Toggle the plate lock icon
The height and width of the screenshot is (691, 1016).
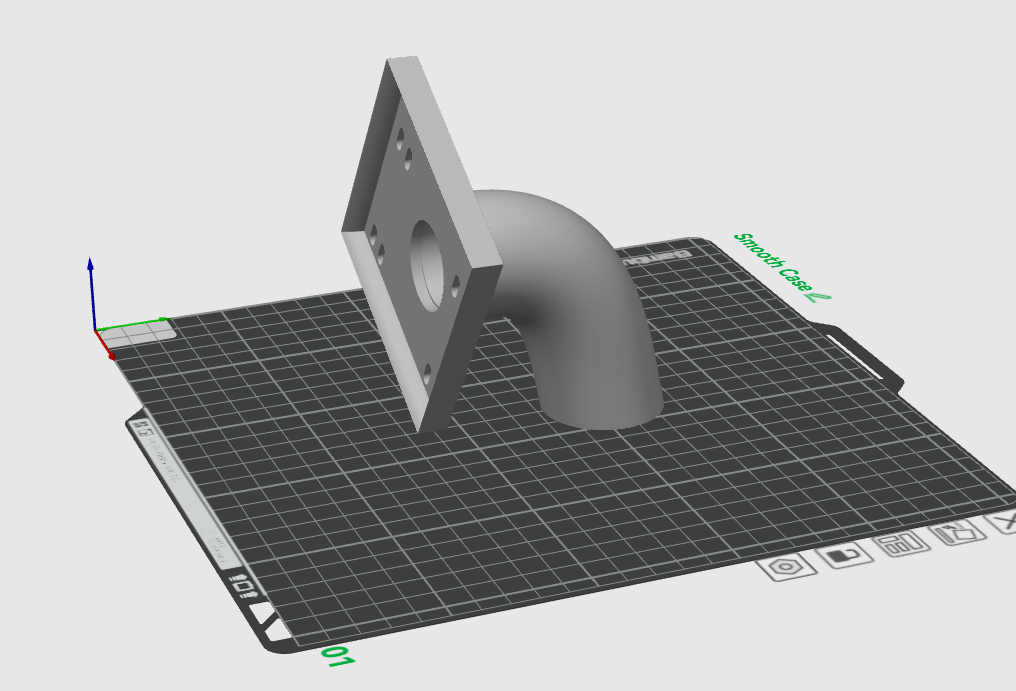point(846,556)
